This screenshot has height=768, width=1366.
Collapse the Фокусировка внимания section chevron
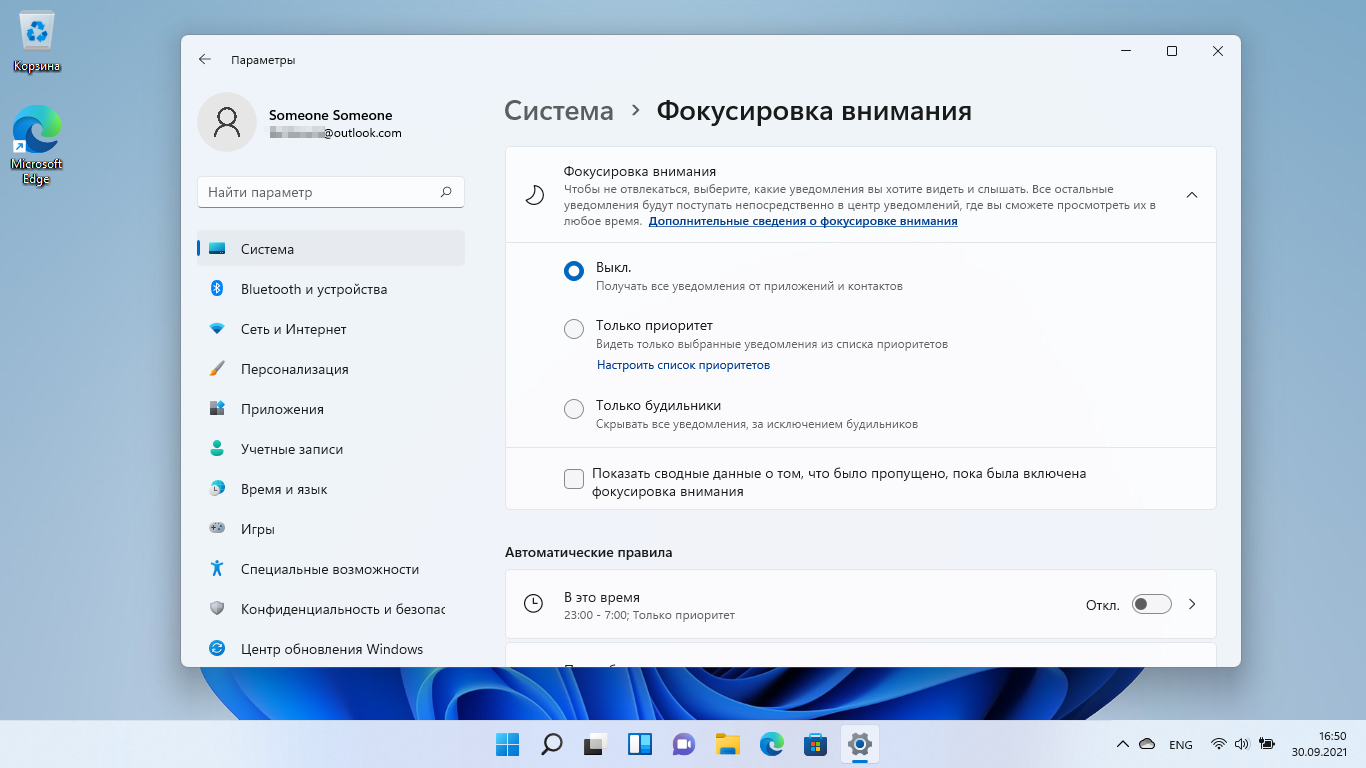[1192, 195]
